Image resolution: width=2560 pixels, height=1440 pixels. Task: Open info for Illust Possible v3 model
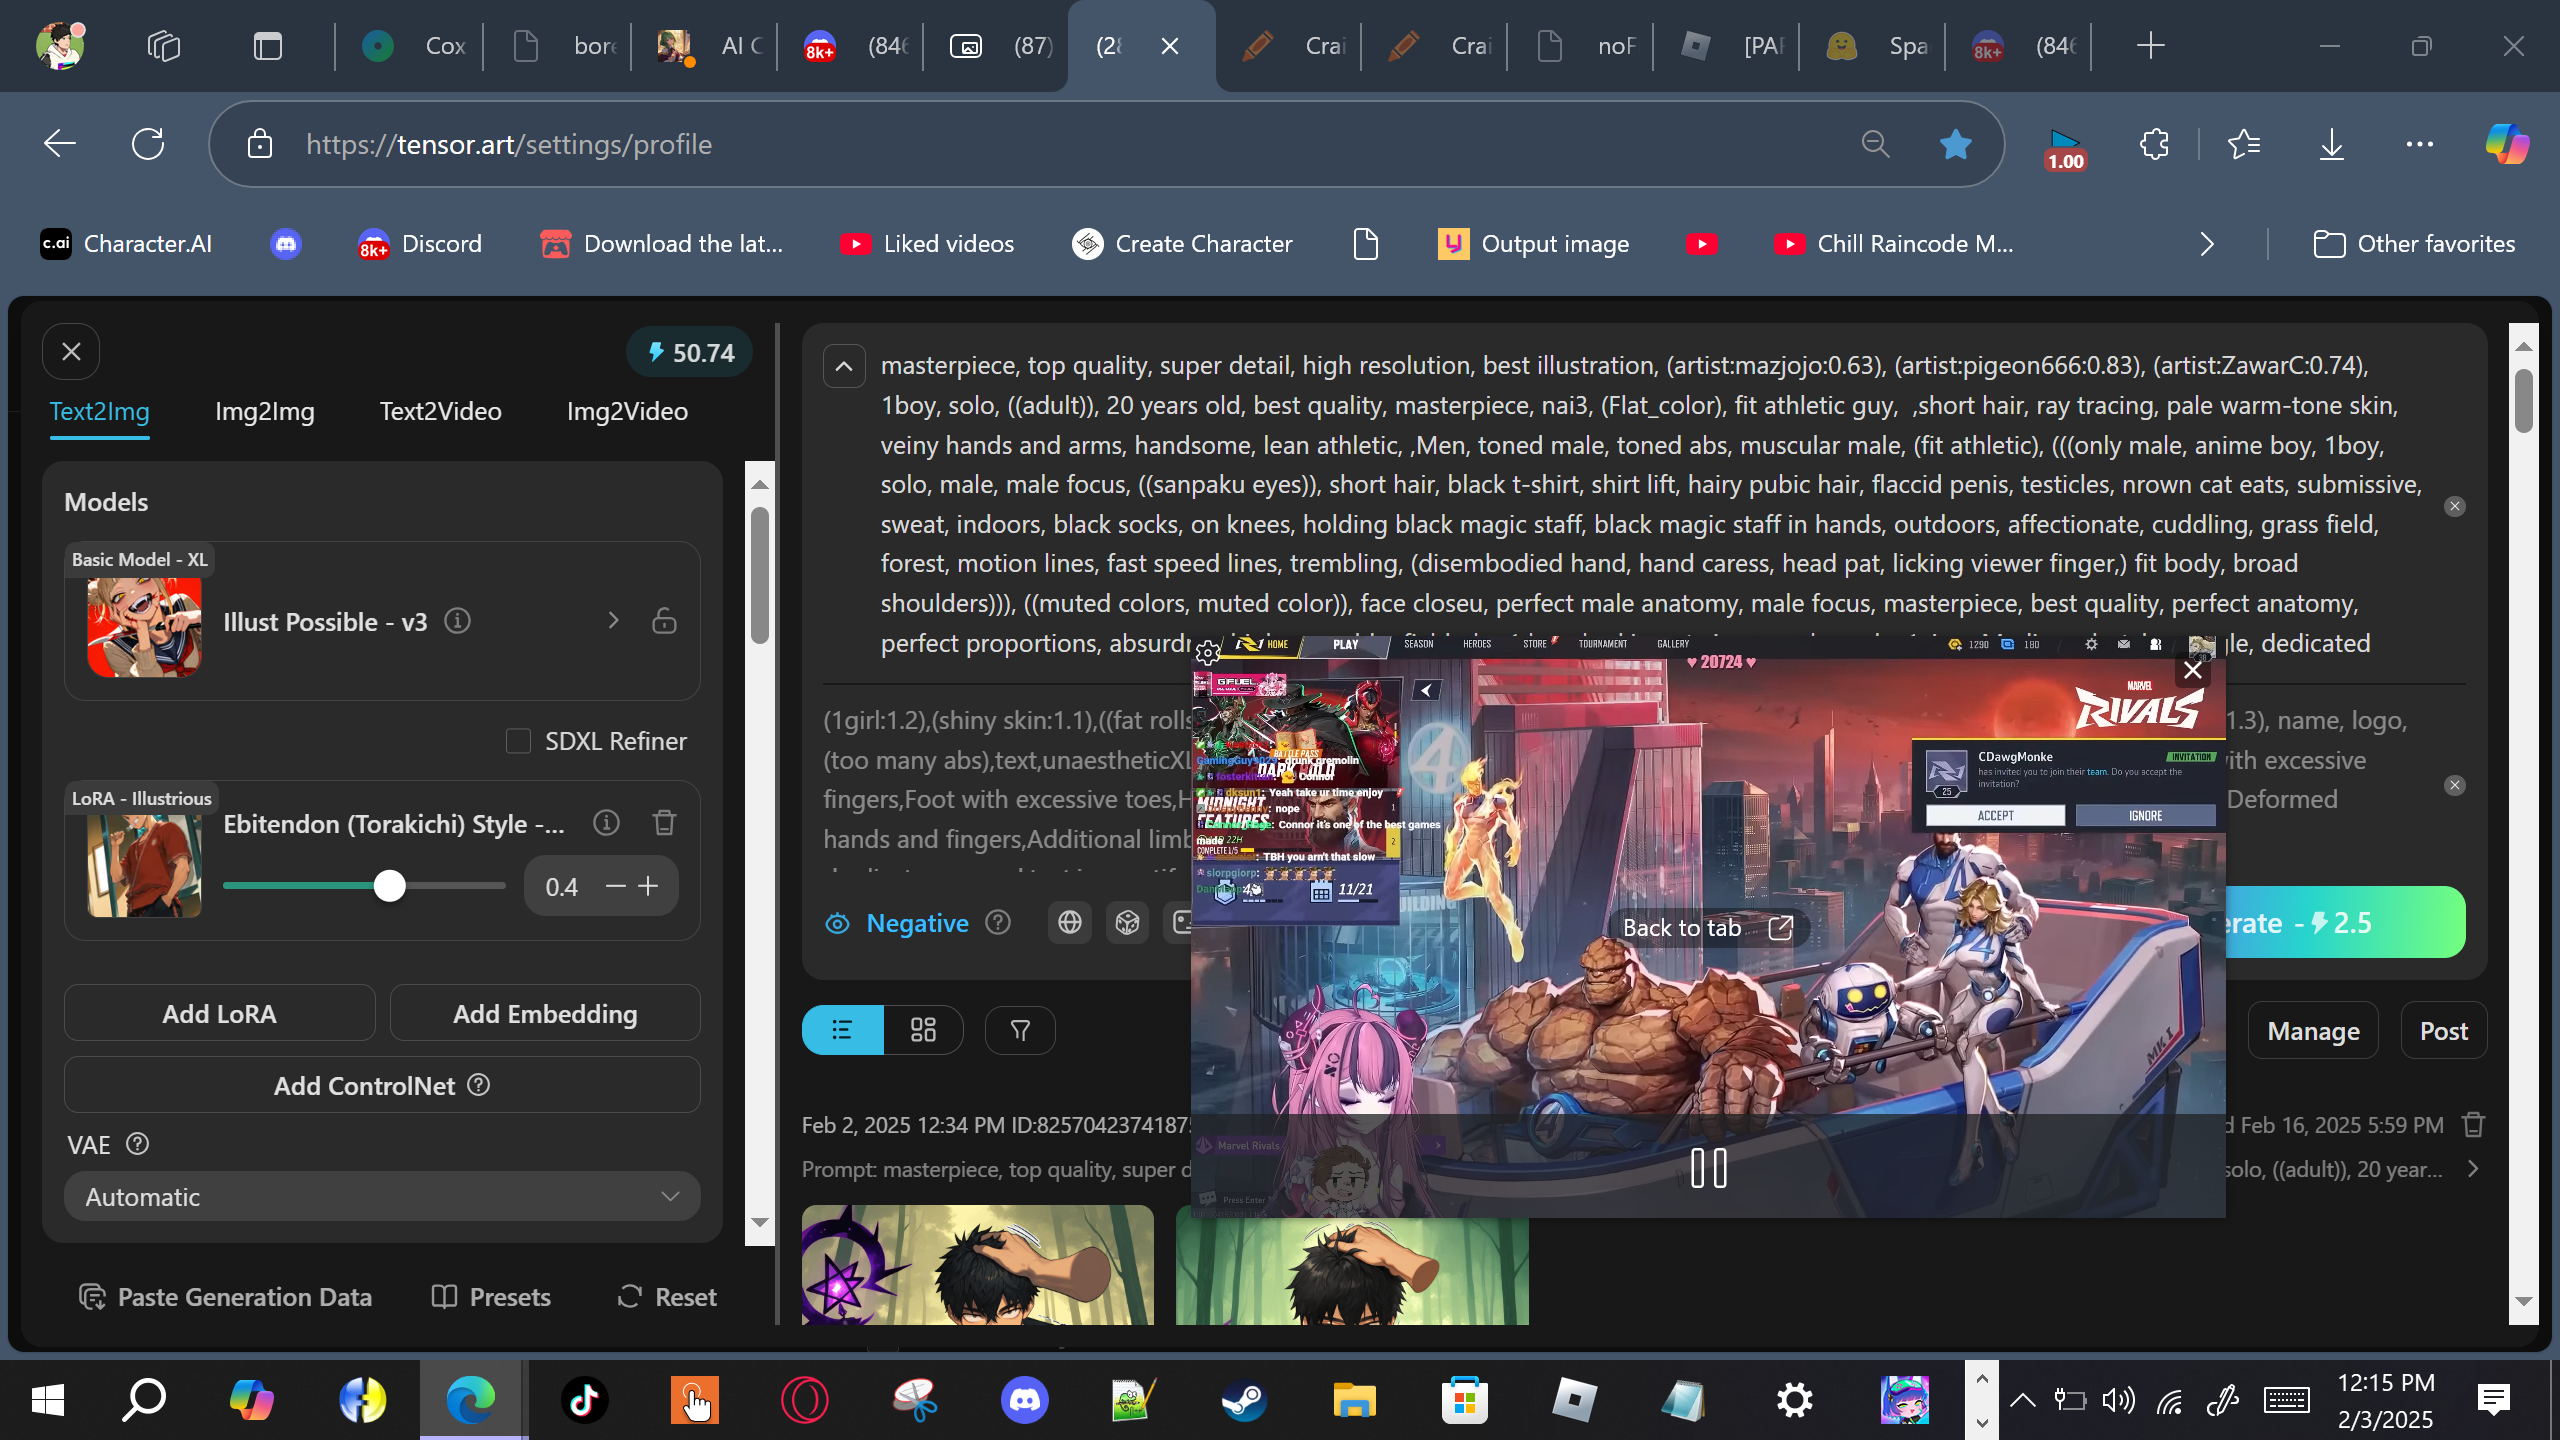[458, 621]
